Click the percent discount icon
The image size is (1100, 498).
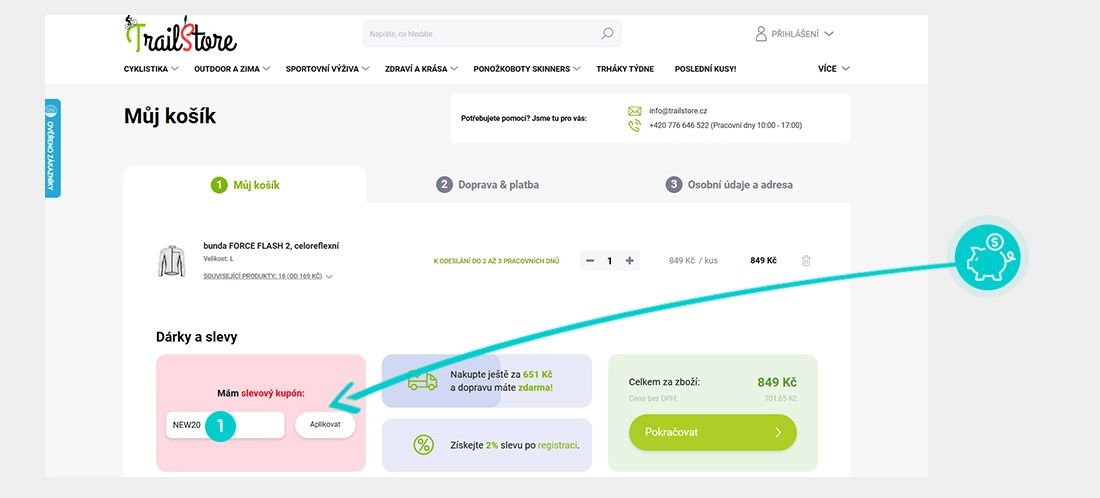423,445
